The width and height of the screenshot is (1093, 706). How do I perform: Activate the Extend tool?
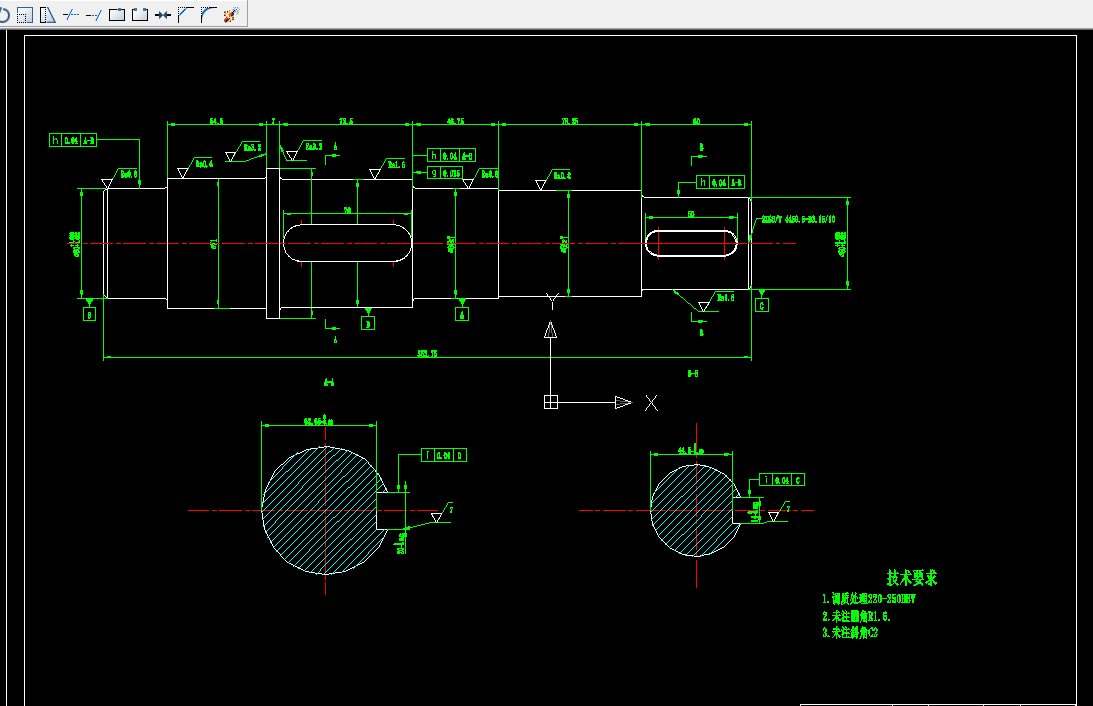click(93, 14)
